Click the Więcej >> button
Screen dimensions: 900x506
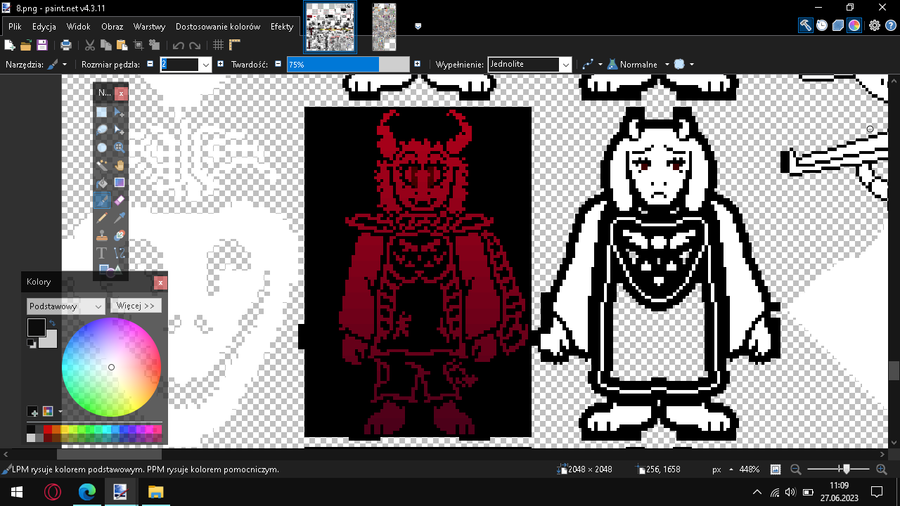pyautogui.click(x=135, y=306)
